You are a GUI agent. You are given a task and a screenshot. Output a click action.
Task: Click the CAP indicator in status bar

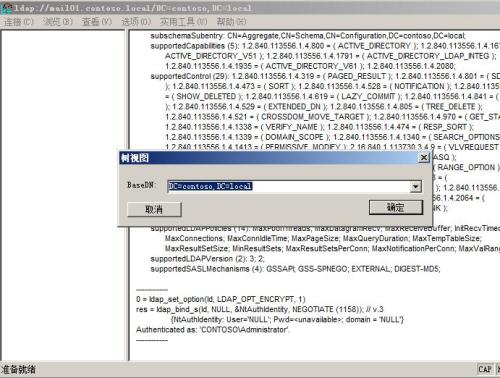[485, 369]
